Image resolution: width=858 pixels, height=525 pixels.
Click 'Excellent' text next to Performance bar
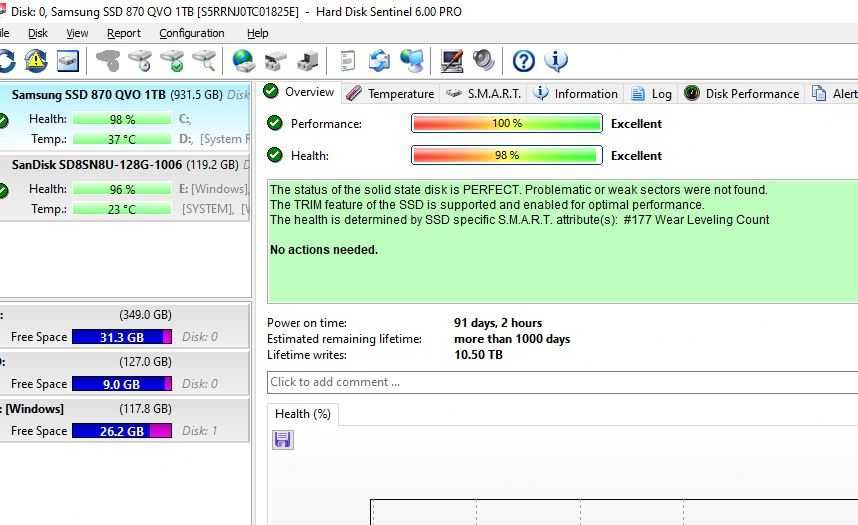coord(636,124)
